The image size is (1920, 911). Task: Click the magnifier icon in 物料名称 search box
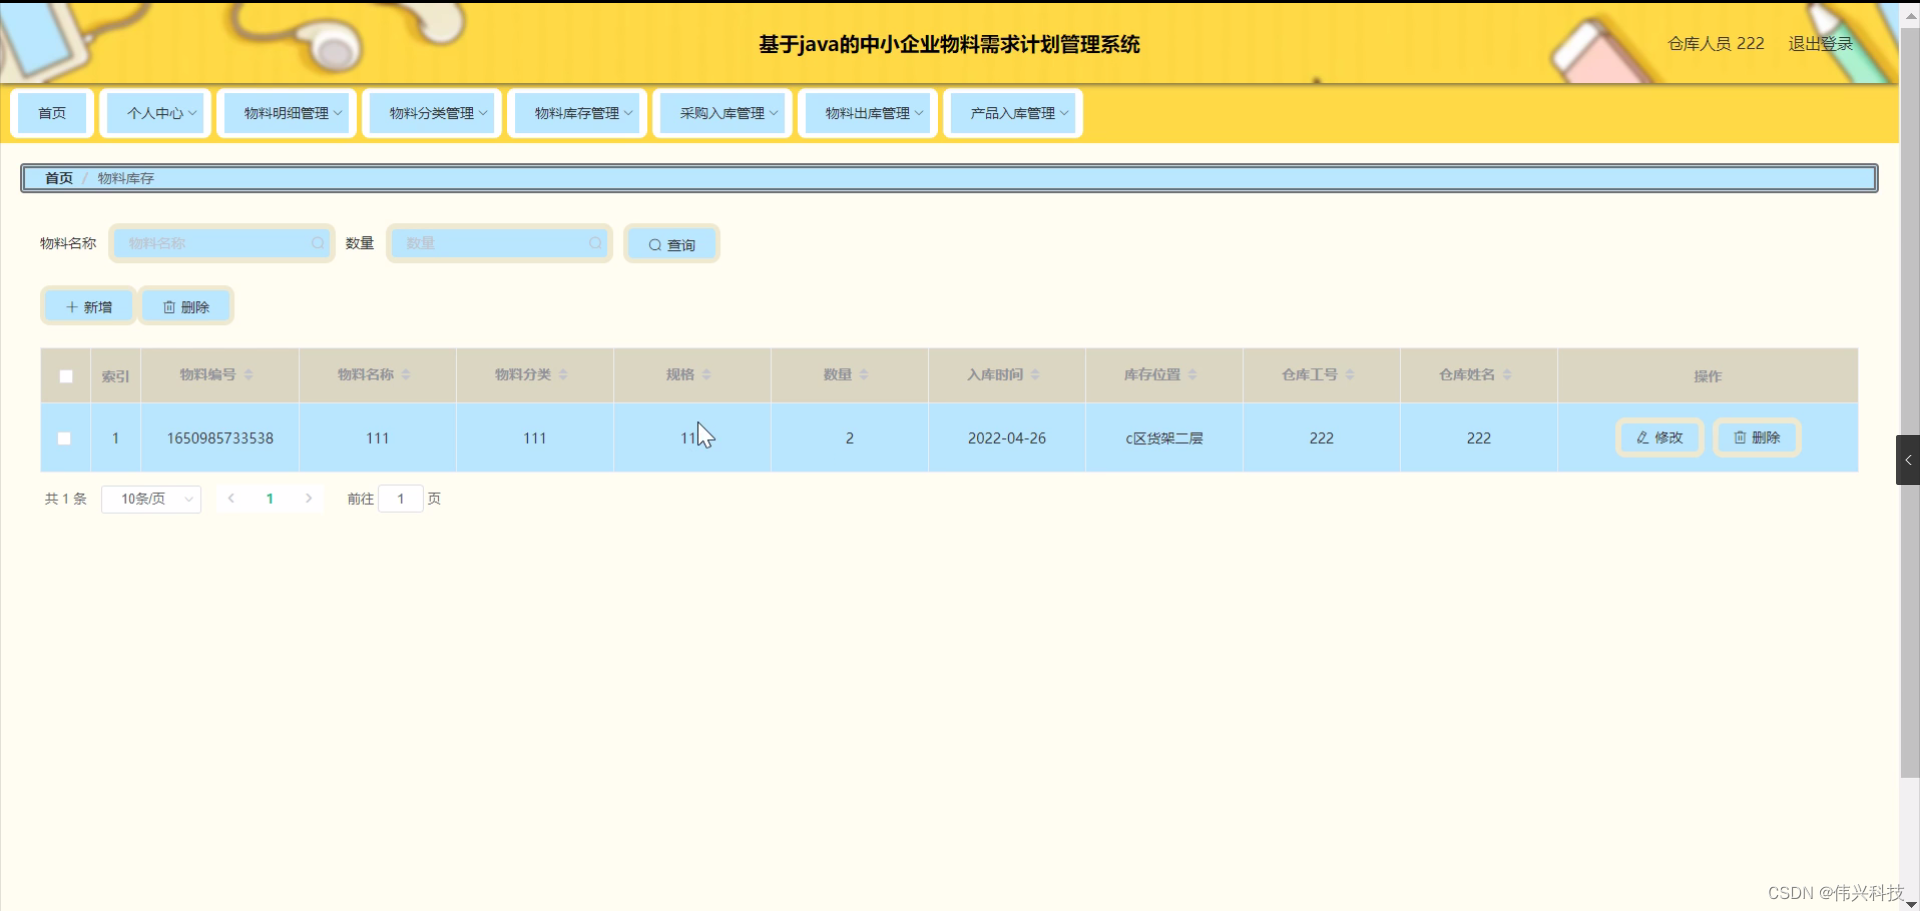pyautogui.click(x=316, y=243)
